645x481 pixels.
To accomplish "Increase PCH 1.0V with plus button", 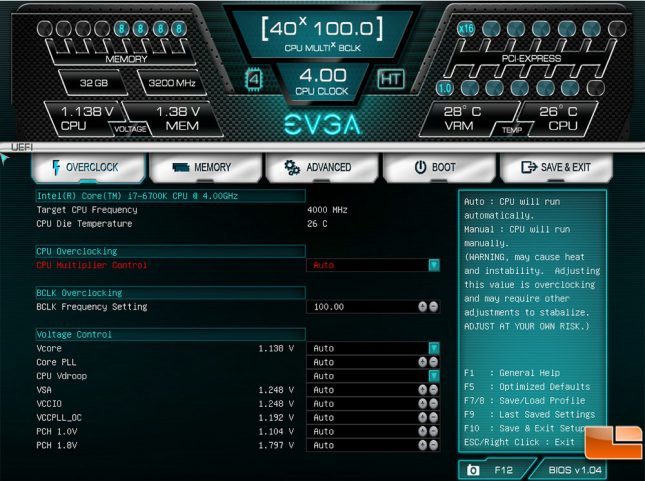I will pos(422,431).
